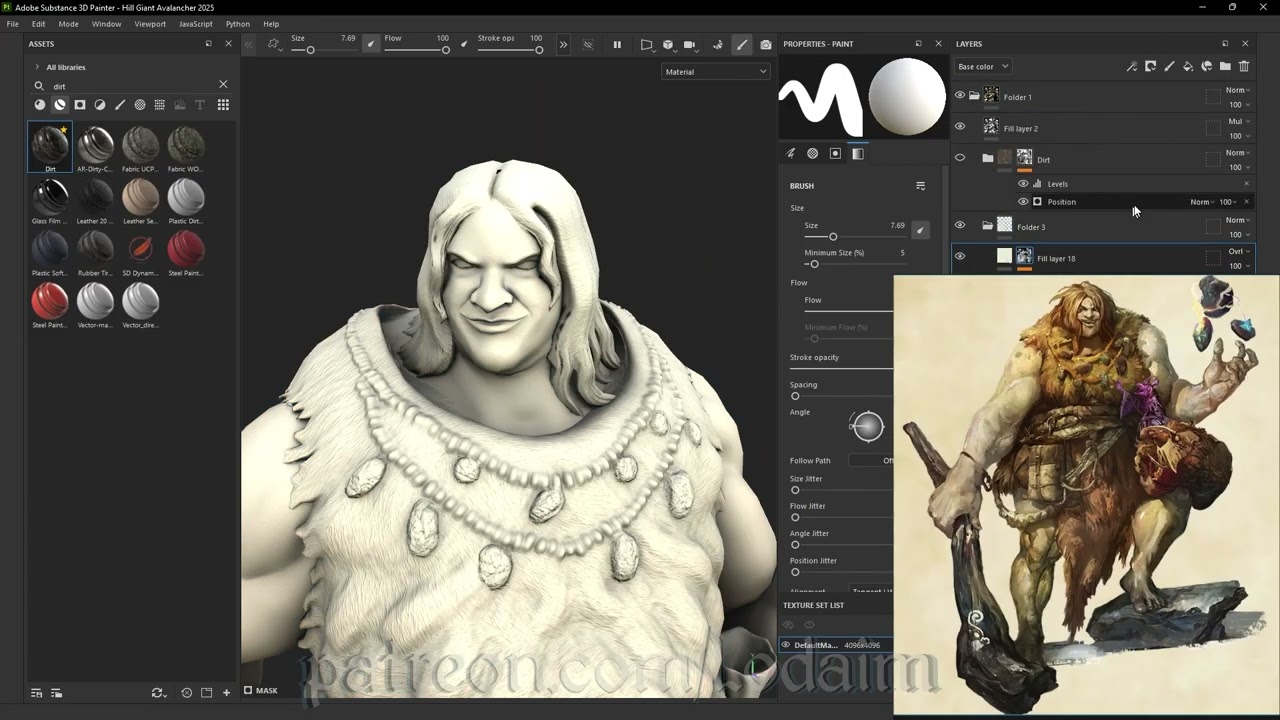Switch assets to grid view icon
This screenshot has height=720, width=1280.
point(223,105)
